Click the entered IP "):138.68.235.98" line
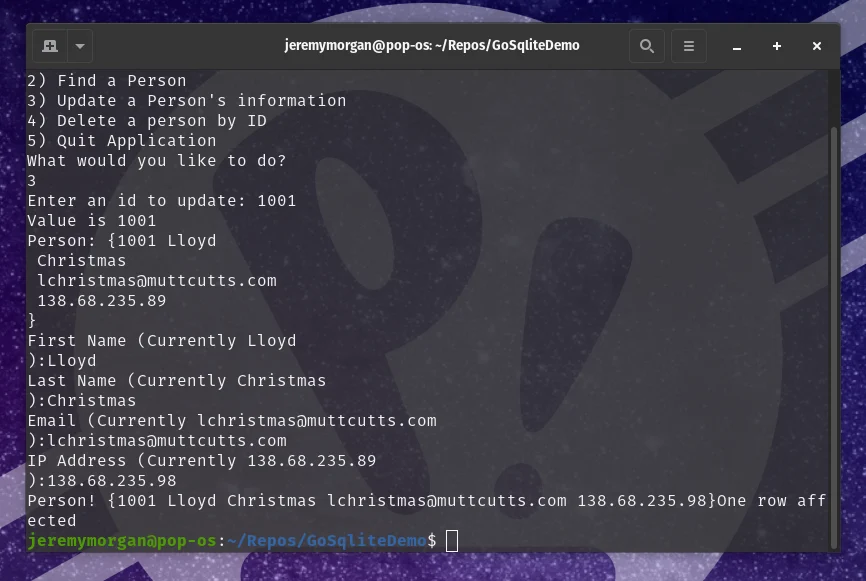The height and width of the screenshot is (581, 866). click(x=102, y=481)
